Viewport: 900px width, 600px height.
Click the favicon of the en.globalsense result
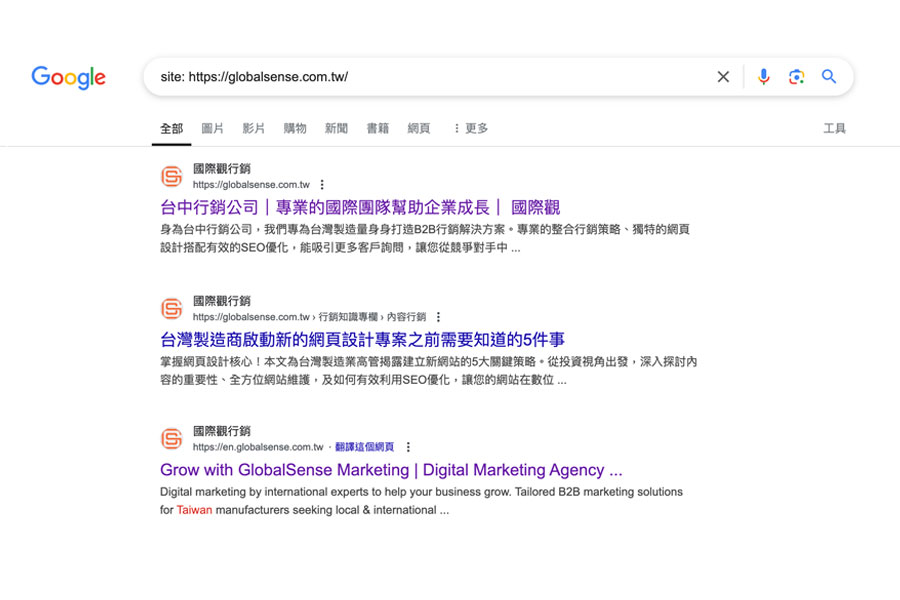coord(171,439)
